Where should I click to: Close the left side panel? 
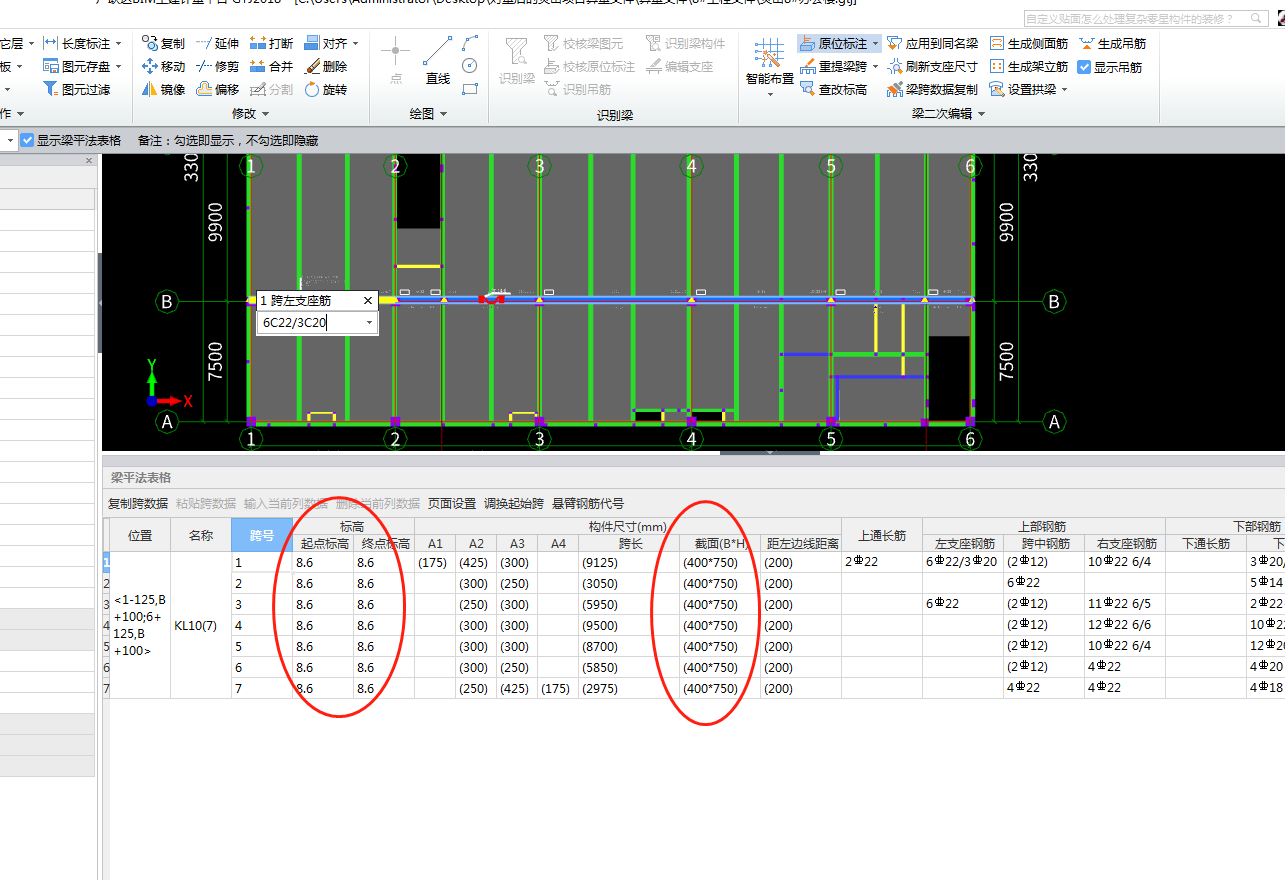(x=88, y=160)
